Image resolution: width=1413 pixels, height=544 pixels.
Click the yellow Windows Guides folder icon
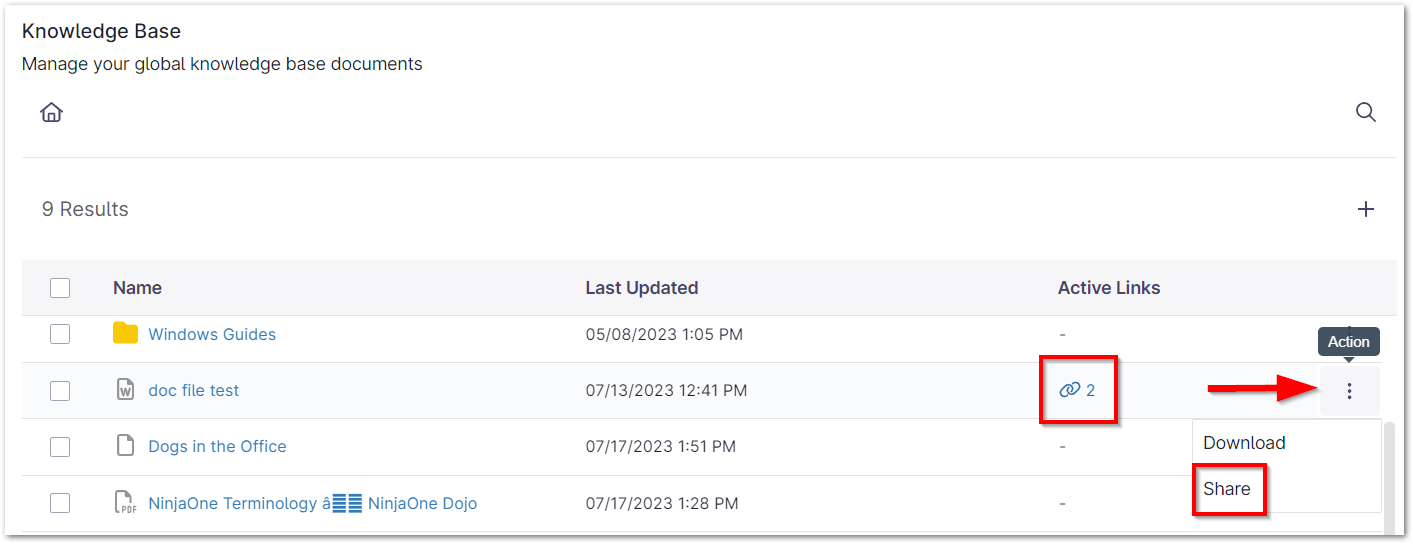click(125, 334)
